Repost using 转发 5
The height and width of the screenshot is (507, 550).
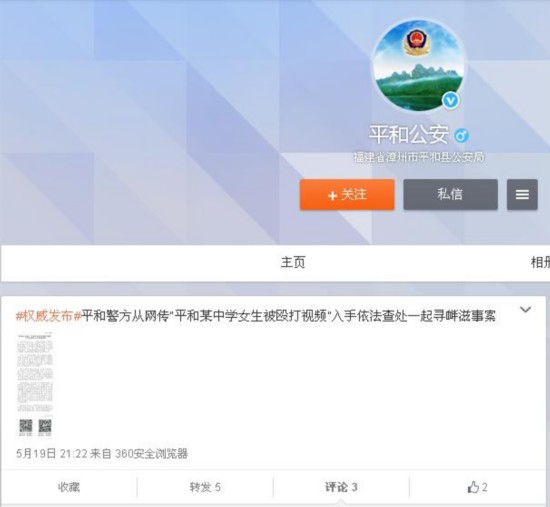coord(205,487)
